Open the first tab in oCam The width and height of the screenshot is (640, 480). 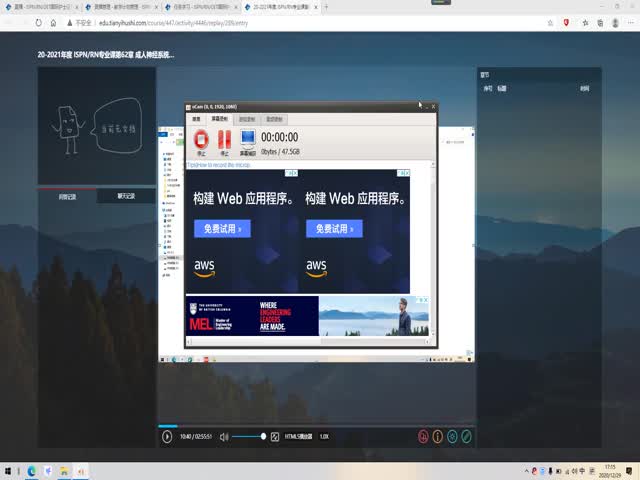click(196, 119)
